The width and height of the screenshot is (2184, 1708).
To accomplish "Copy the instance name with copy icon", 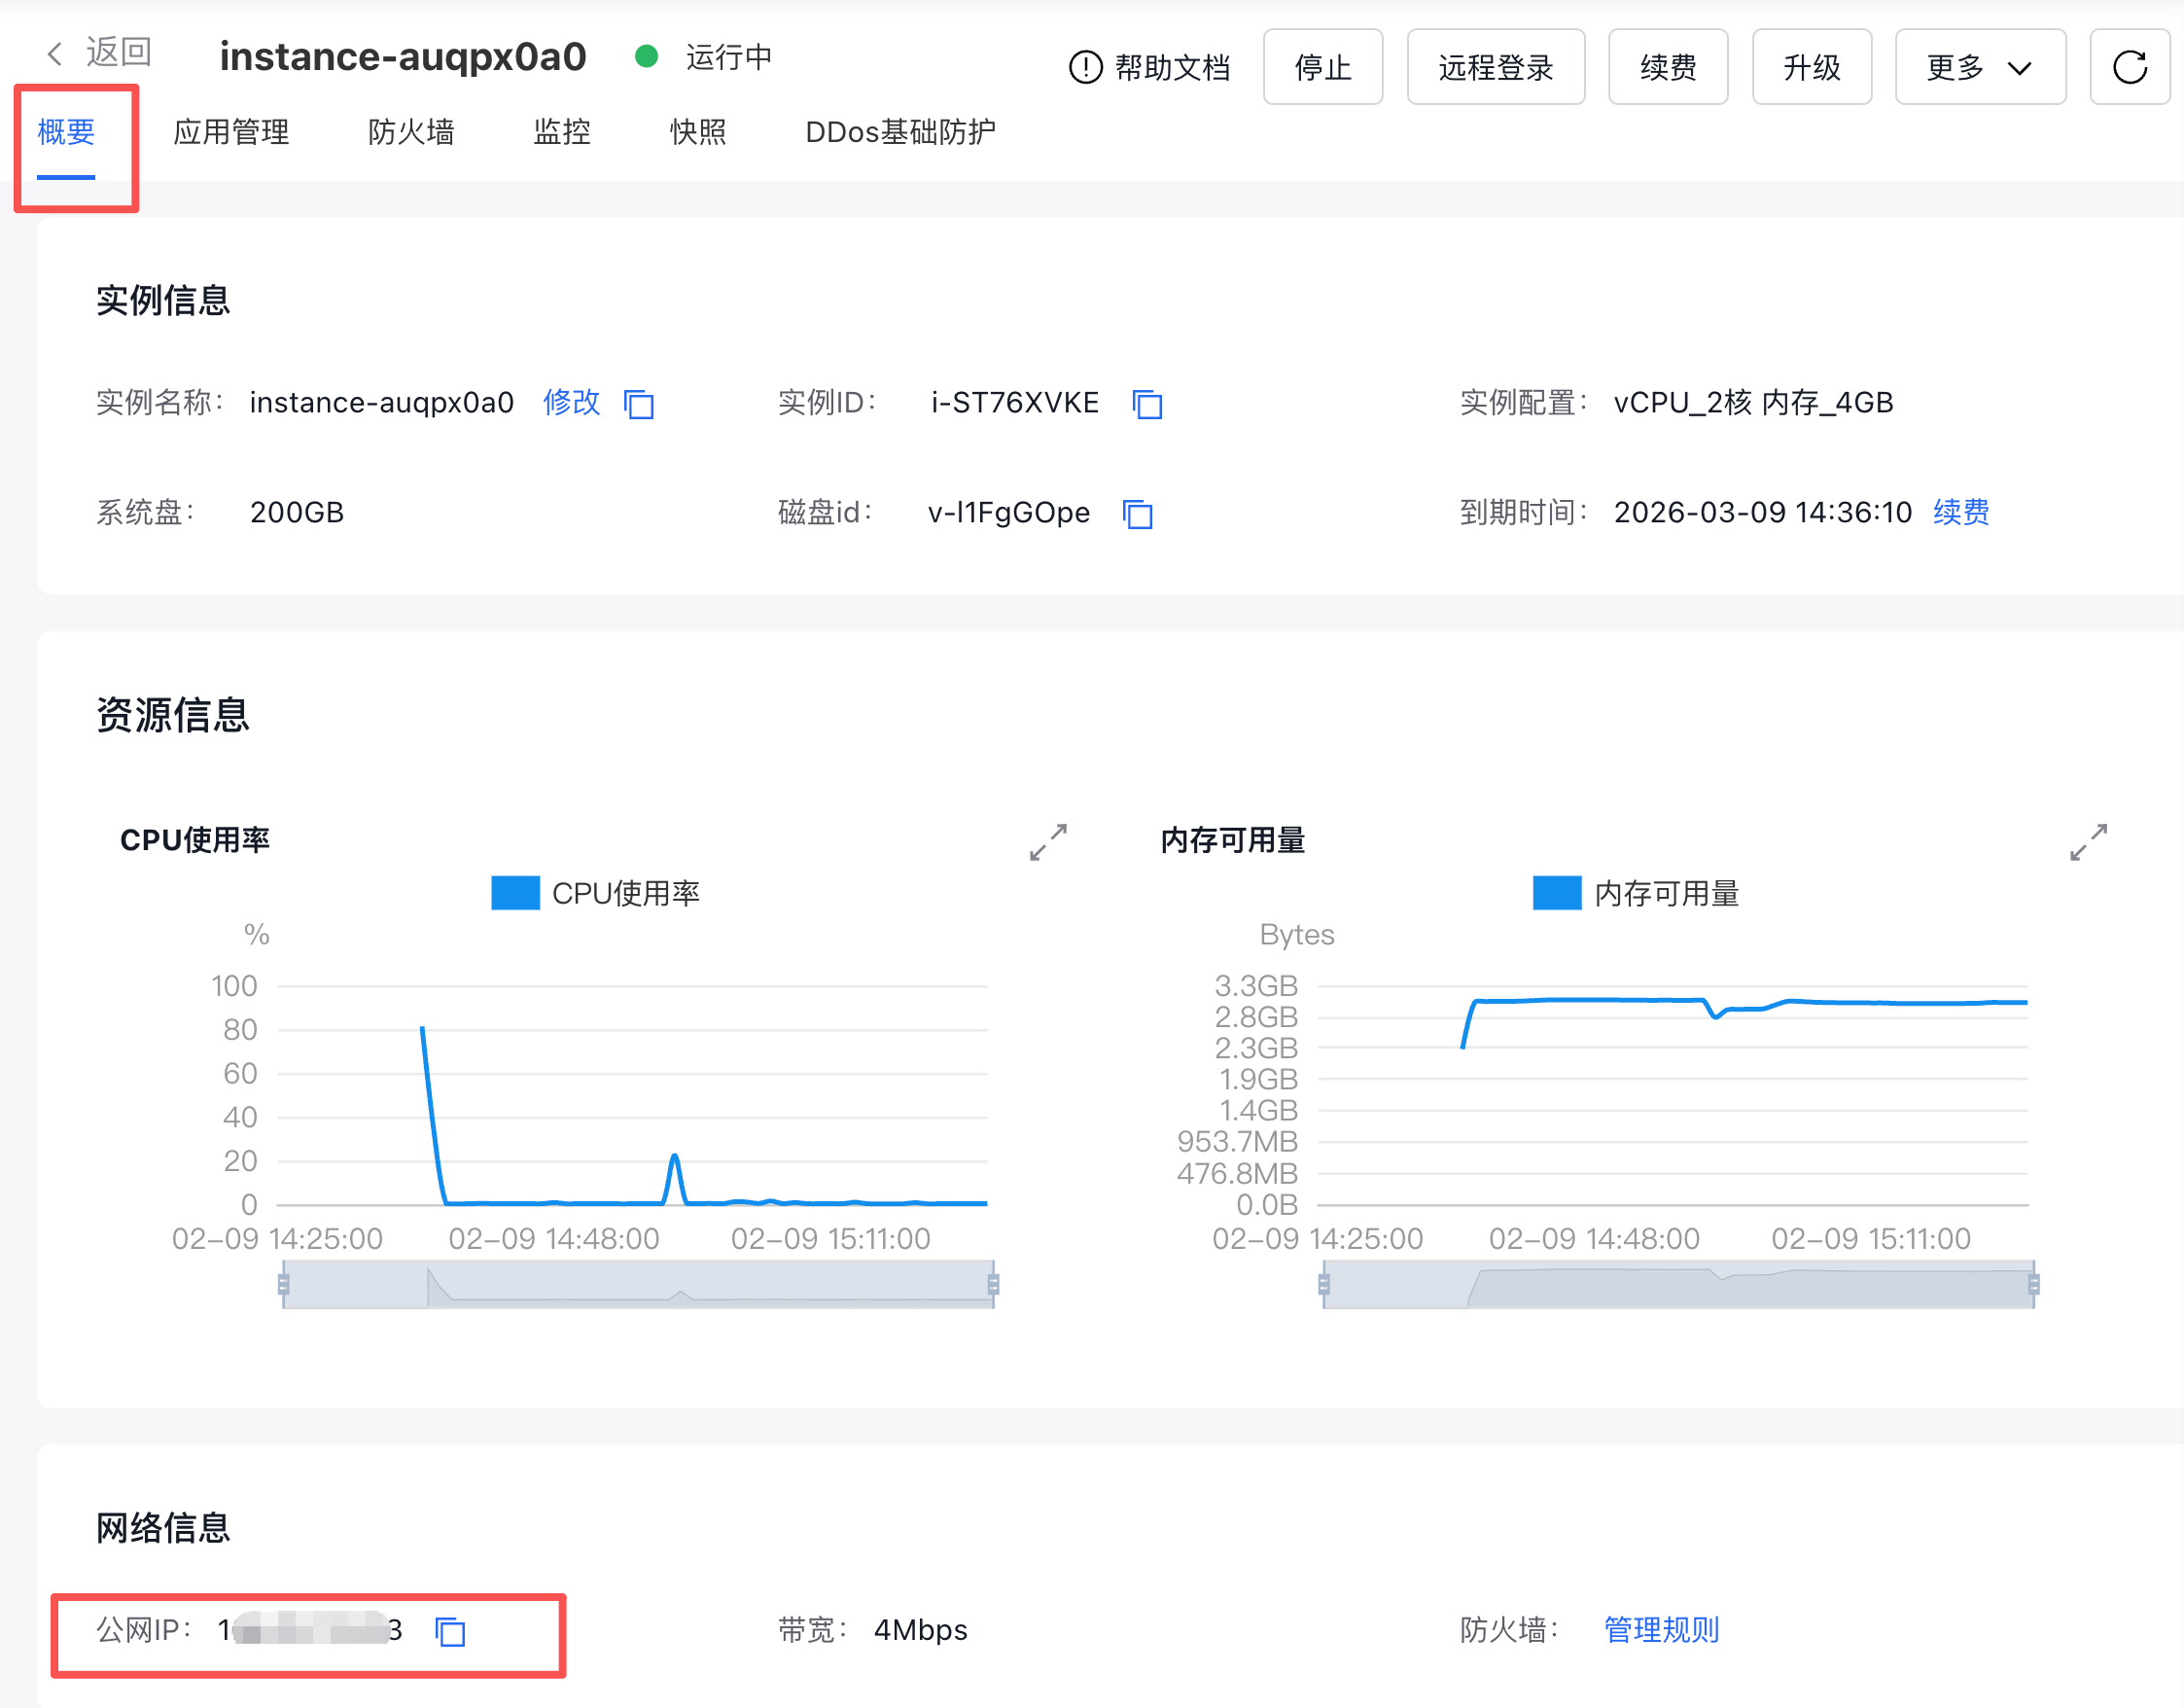I will click(x=638, y=404).
